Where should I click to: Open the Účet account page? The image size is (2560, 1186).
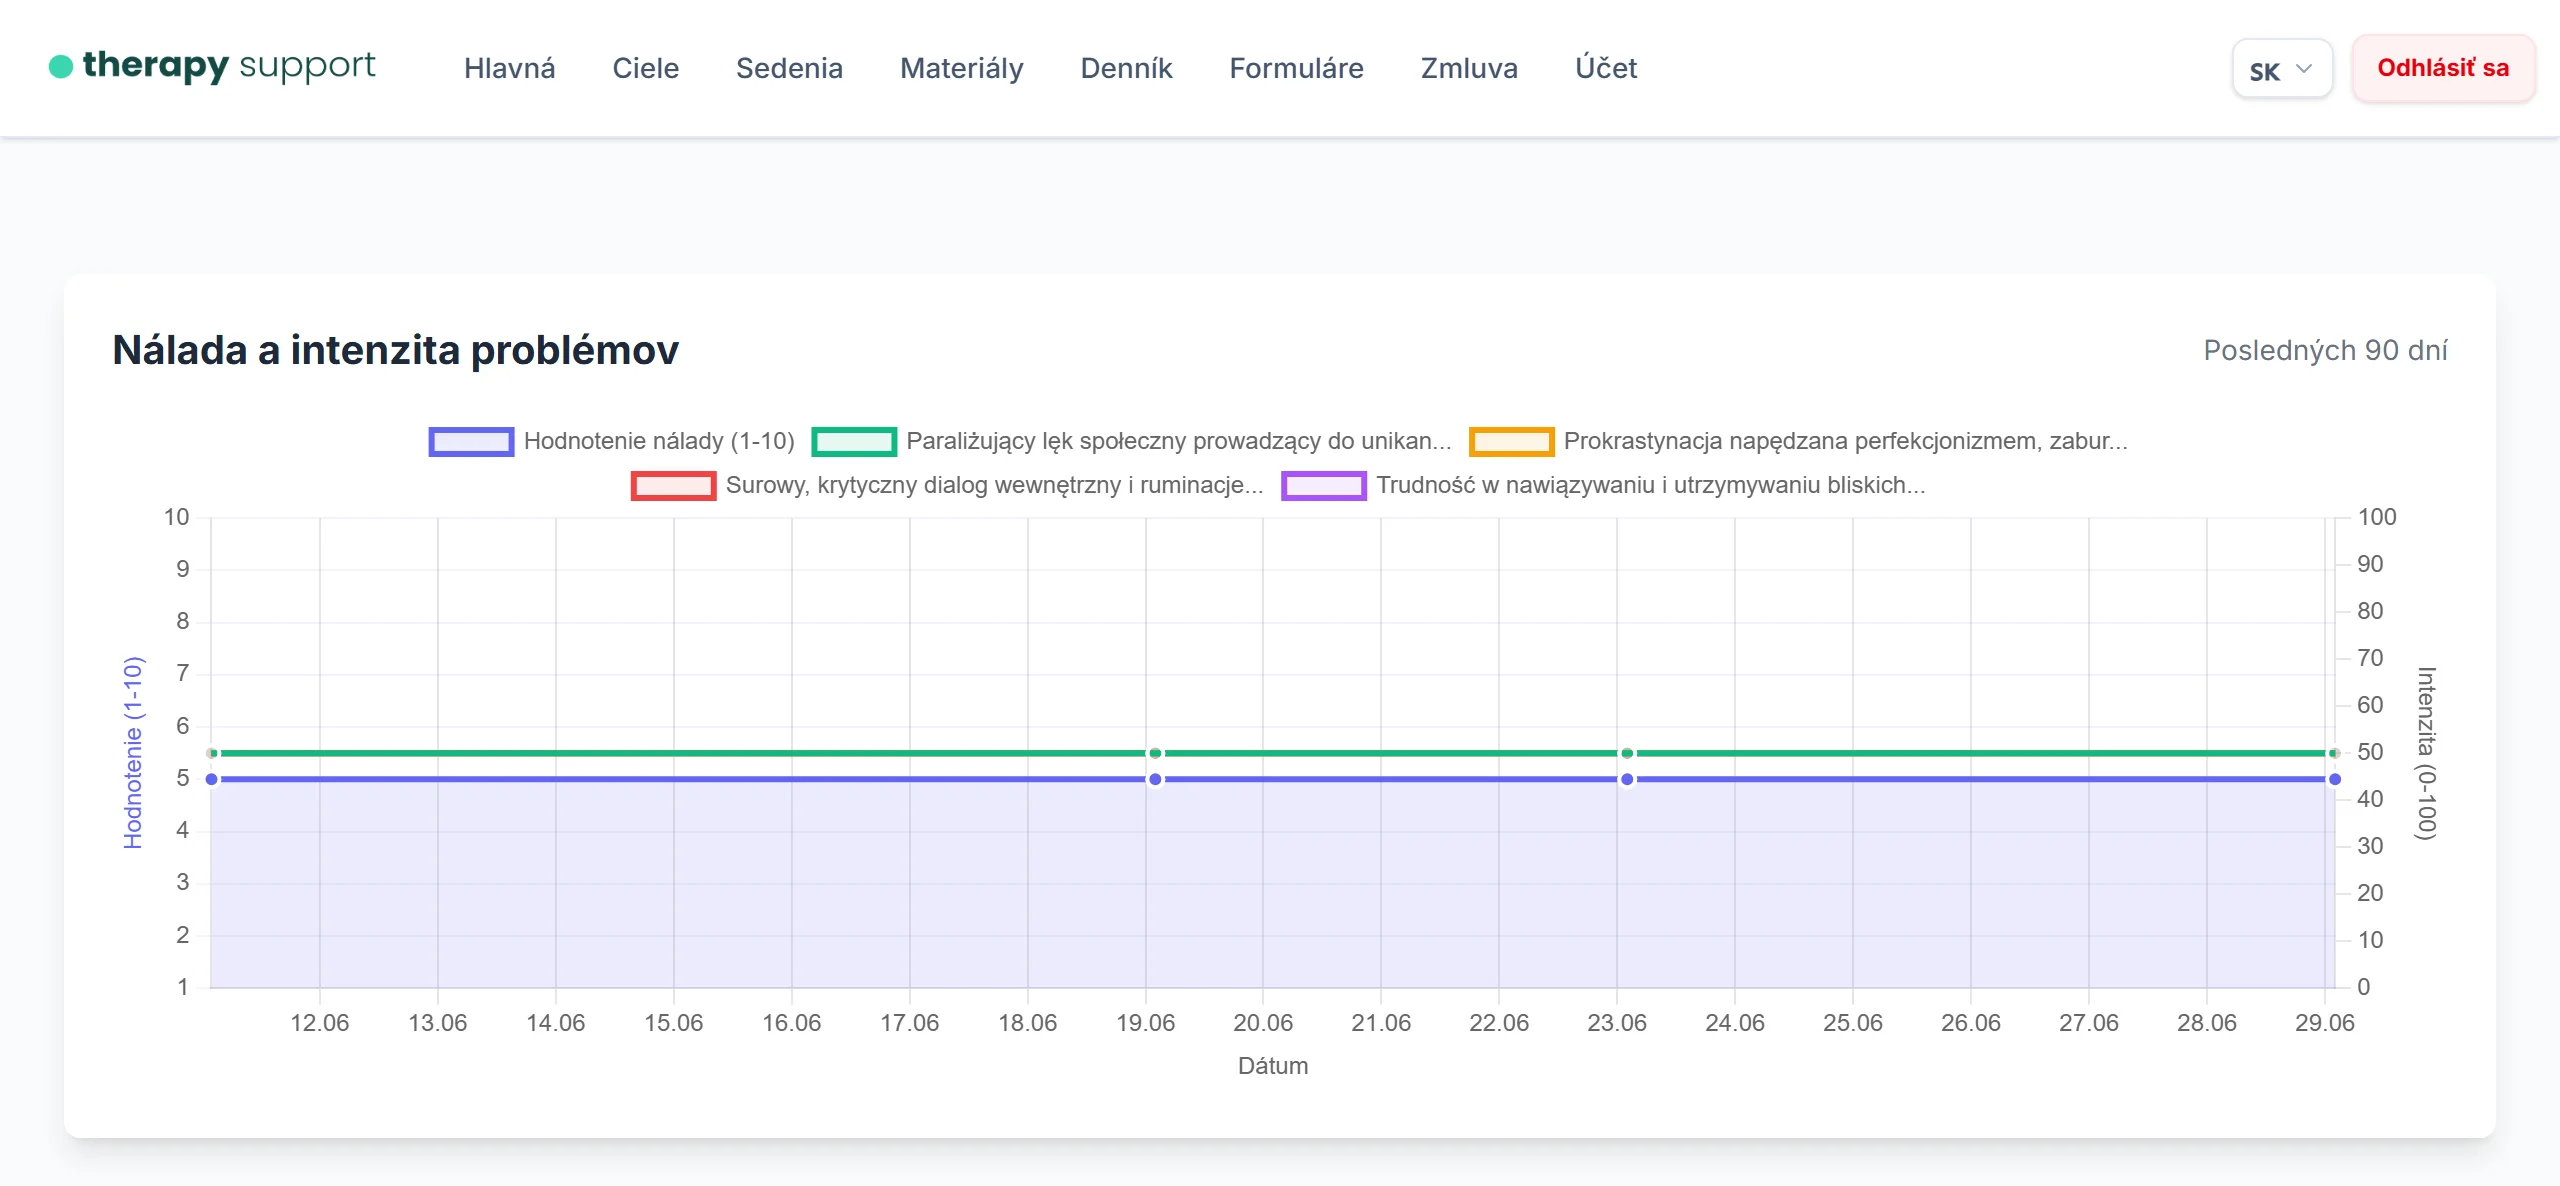[1606, 68]
